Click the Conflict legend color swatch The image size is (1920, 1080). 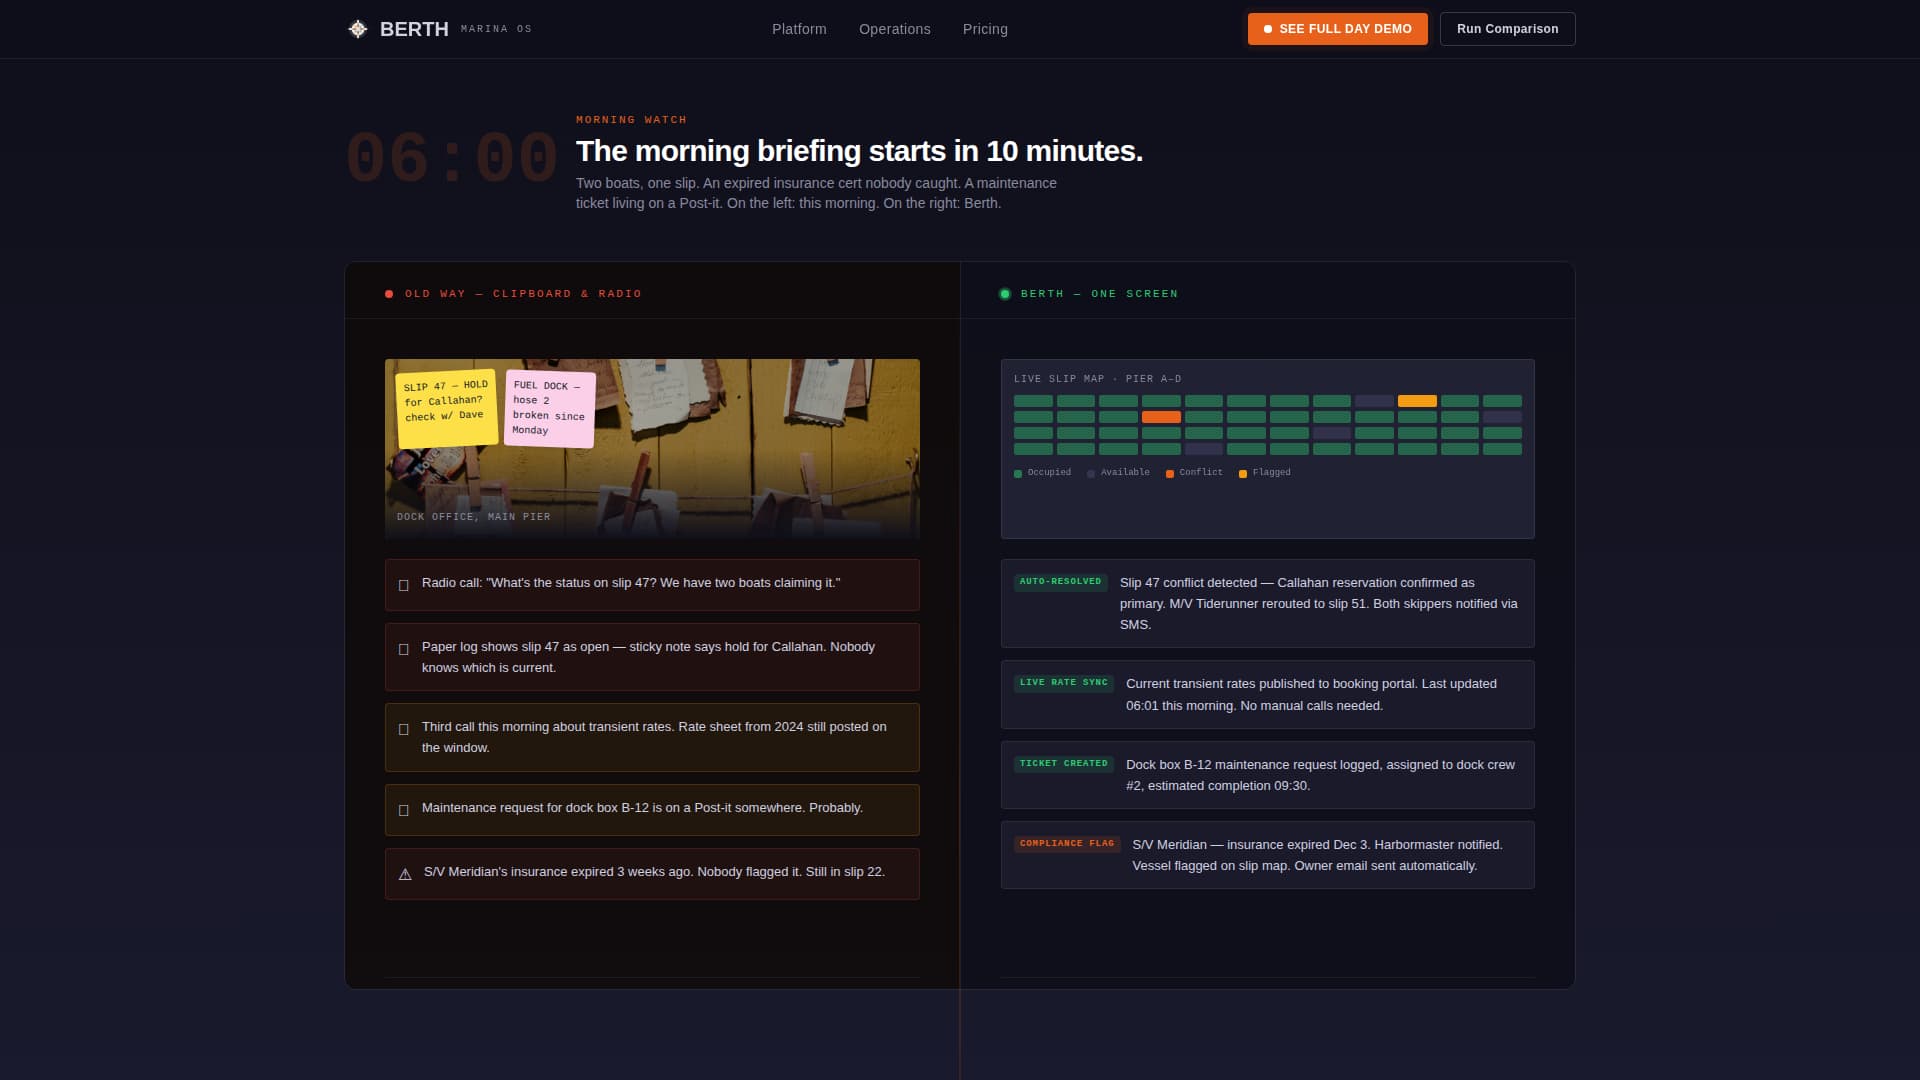(x=1170, y=472)
